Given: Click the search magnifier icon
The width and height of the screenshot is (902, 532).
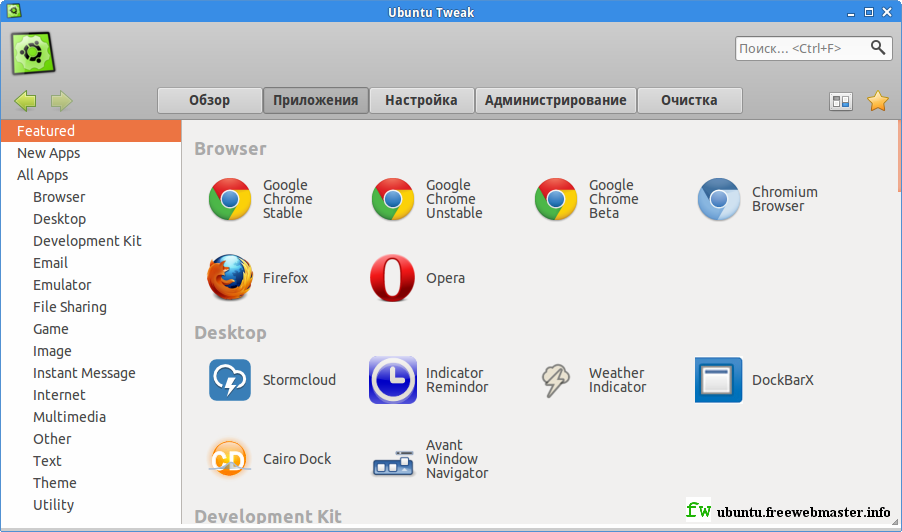Looking at the screenshot, I should pyautogui.click(x=878, y=48).
